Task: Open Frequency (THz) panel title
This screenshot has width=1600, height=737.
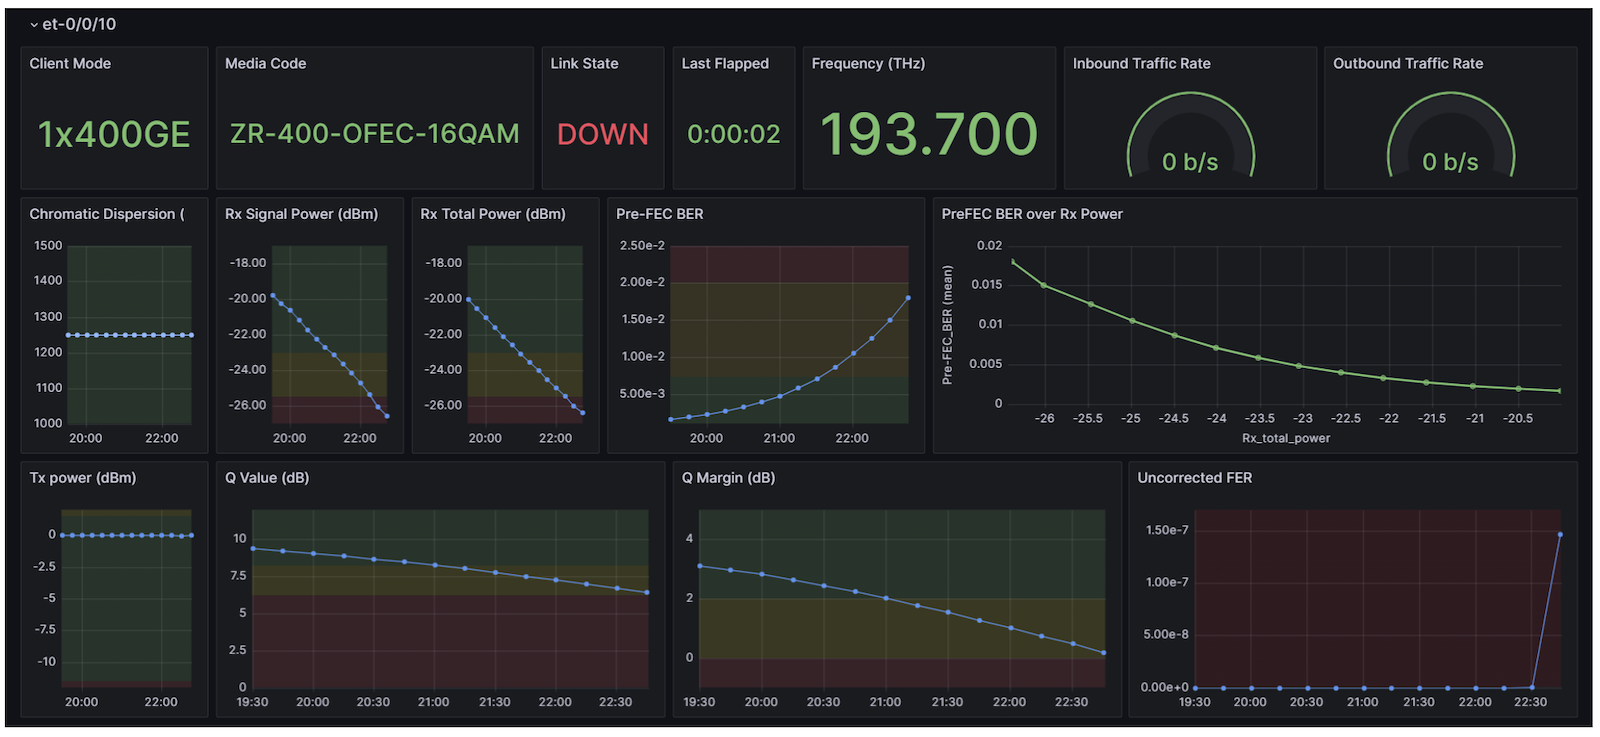Action: pos(868,63)
